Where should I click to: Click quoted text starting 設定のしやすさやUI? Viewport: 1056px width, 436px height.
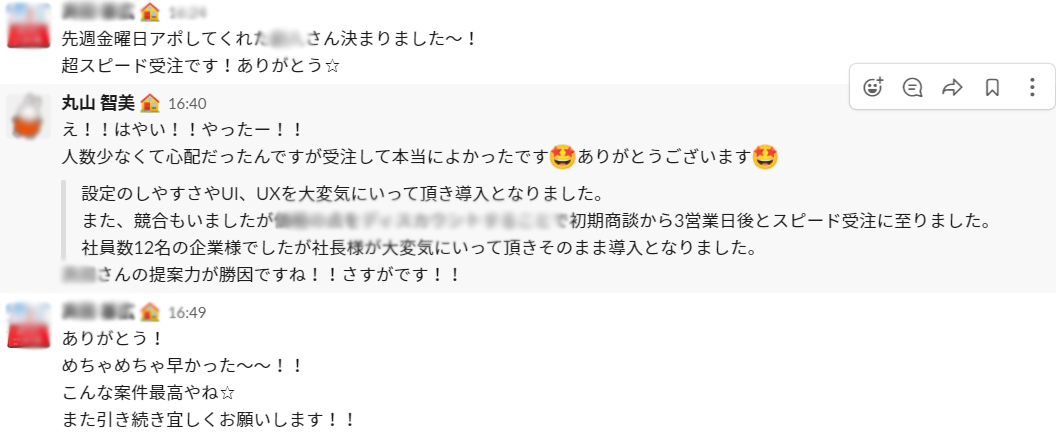342,194
